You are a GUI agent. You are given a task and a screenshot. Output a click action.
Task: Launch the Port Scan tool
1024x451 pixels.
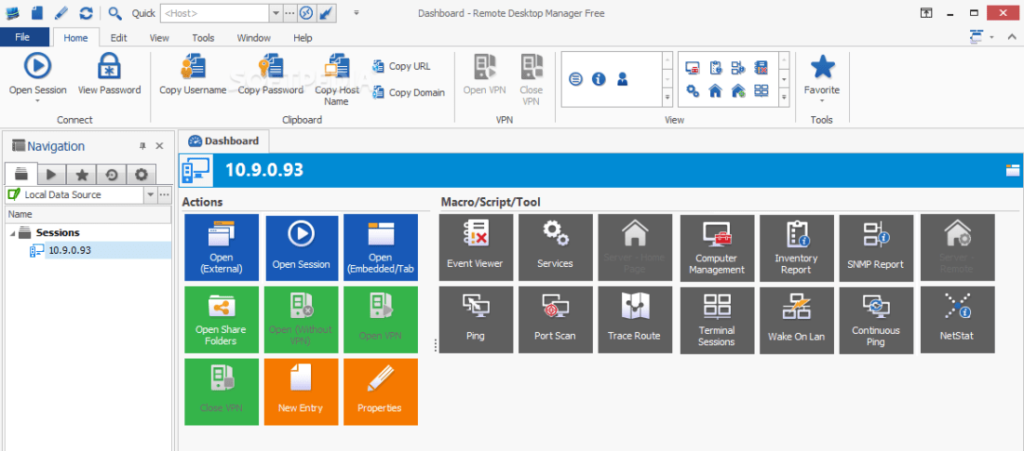coord(554,319)
